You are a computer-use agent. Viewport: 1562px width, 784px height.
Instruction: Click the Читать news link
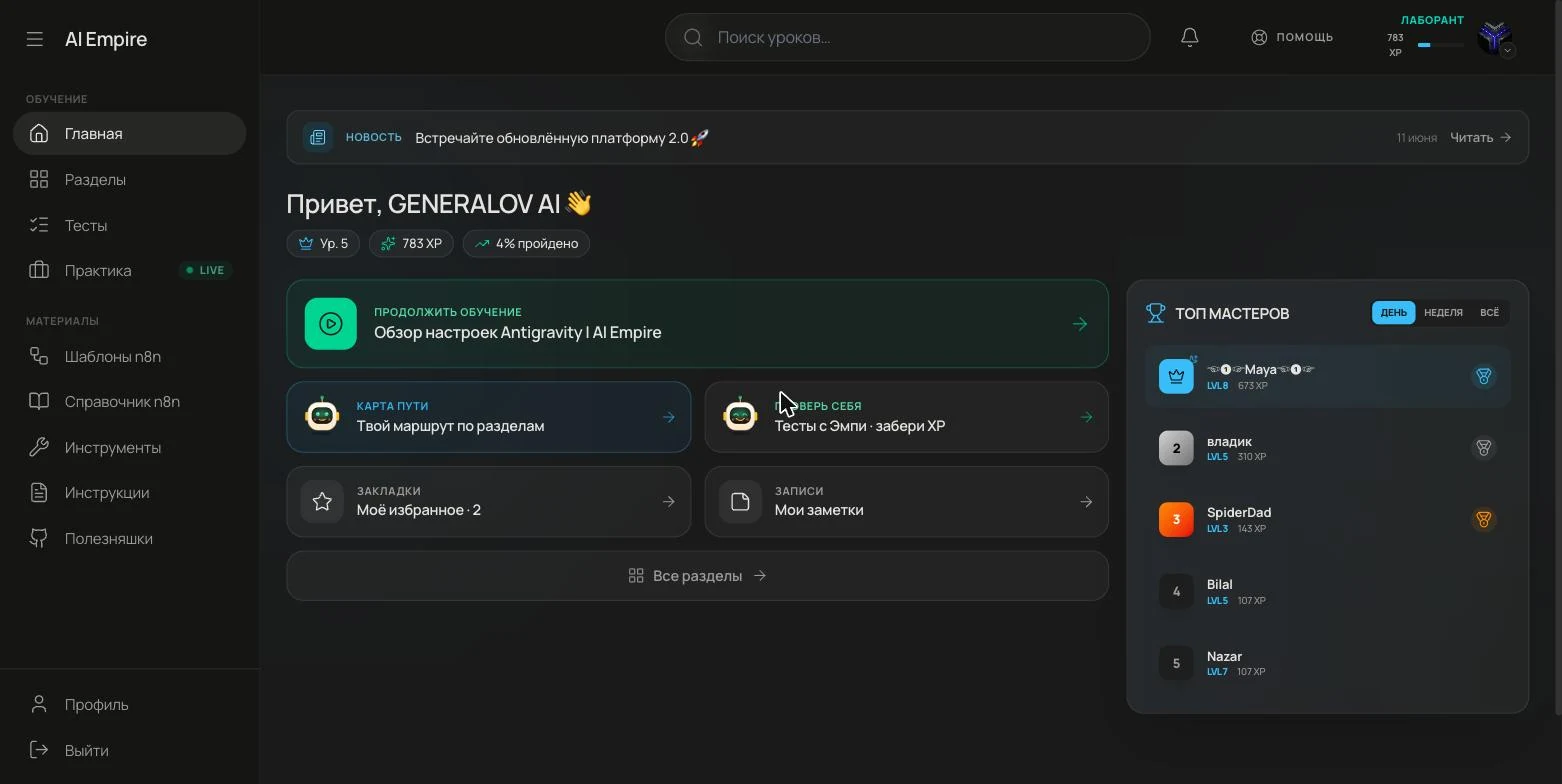click(1481, 137)
